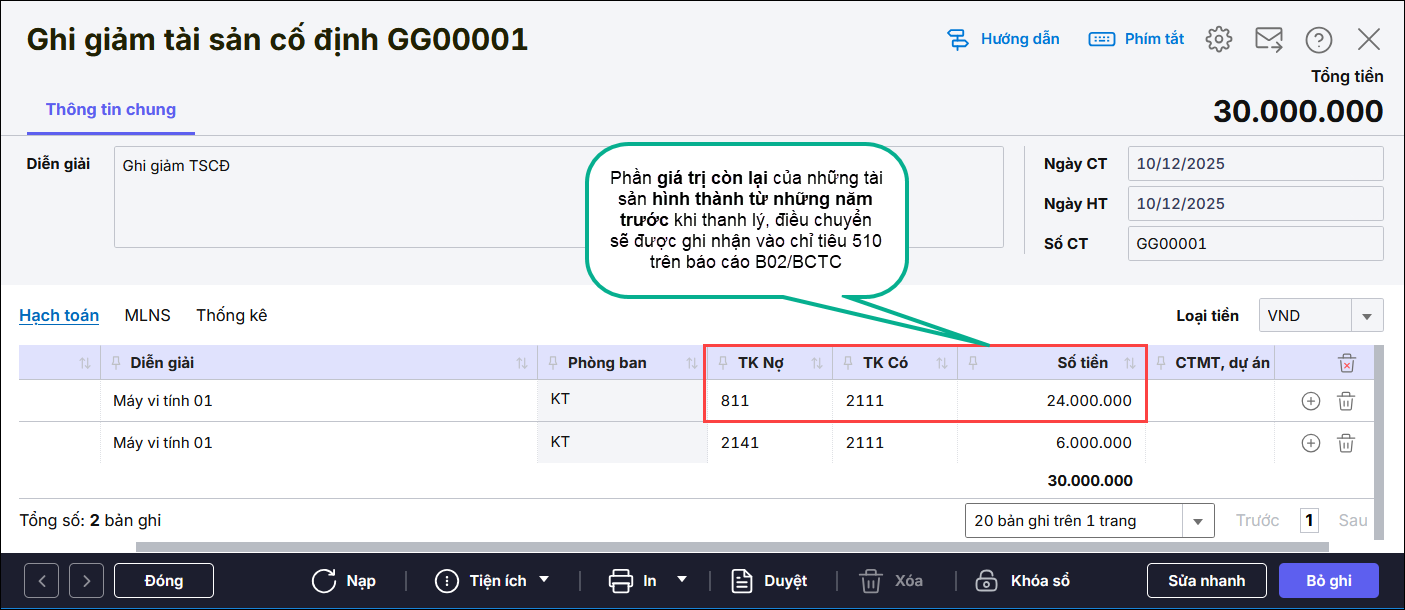Open the mail feedback icon

coord(1269,39)
